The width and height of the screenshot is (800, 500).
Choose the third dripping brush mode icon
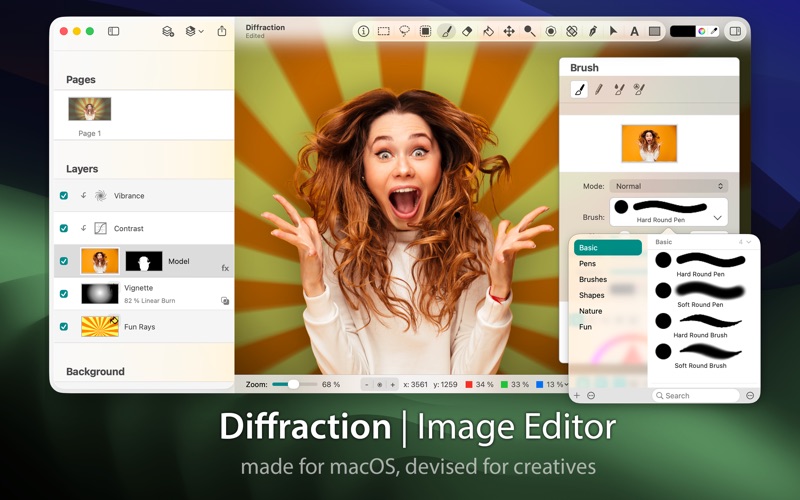click(x=619, y=90)
